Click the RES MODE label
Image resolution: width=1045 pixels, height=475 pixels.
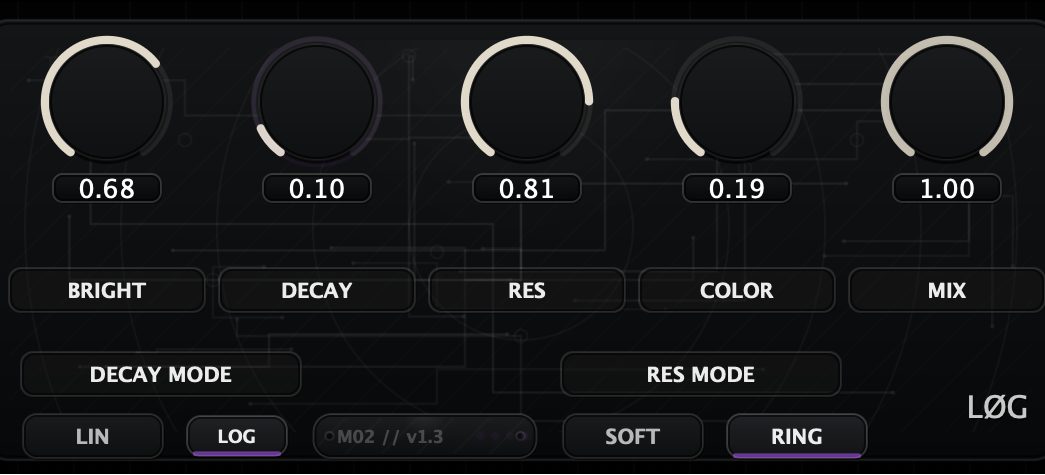pyautogui.click(x=700, y=374)
